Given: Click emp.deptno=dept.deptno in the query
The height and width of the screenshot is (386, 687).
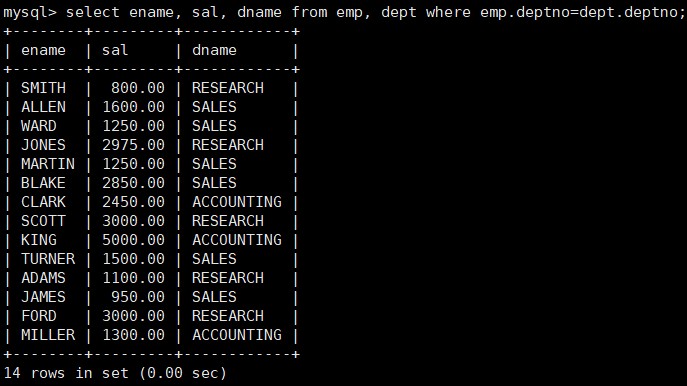Looking at the screenshot, I should pos(582,12).
